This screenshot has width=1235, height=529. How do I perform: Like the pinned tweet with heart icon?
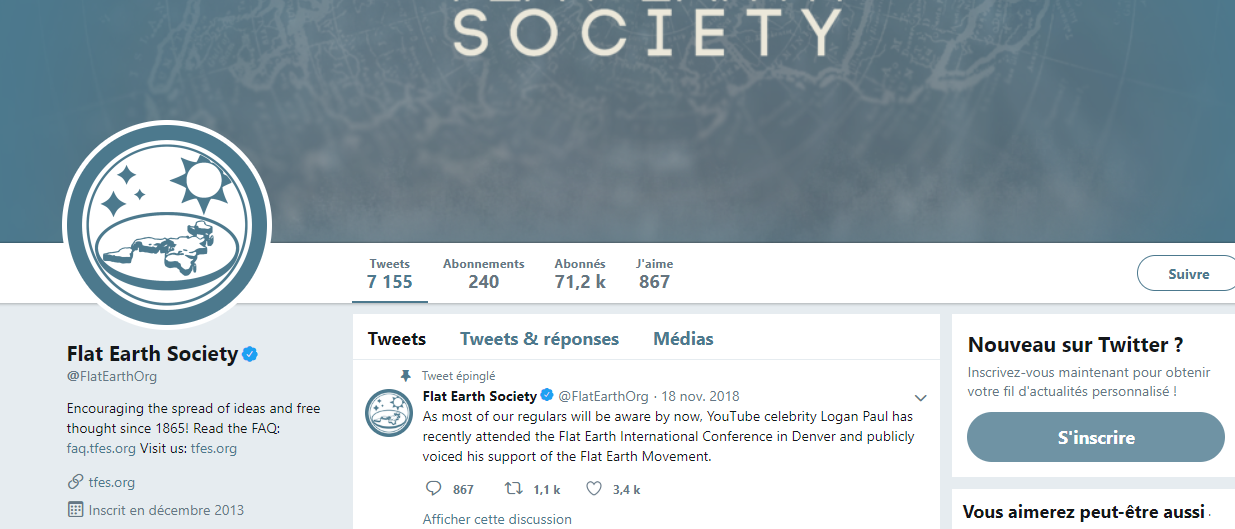594,489
